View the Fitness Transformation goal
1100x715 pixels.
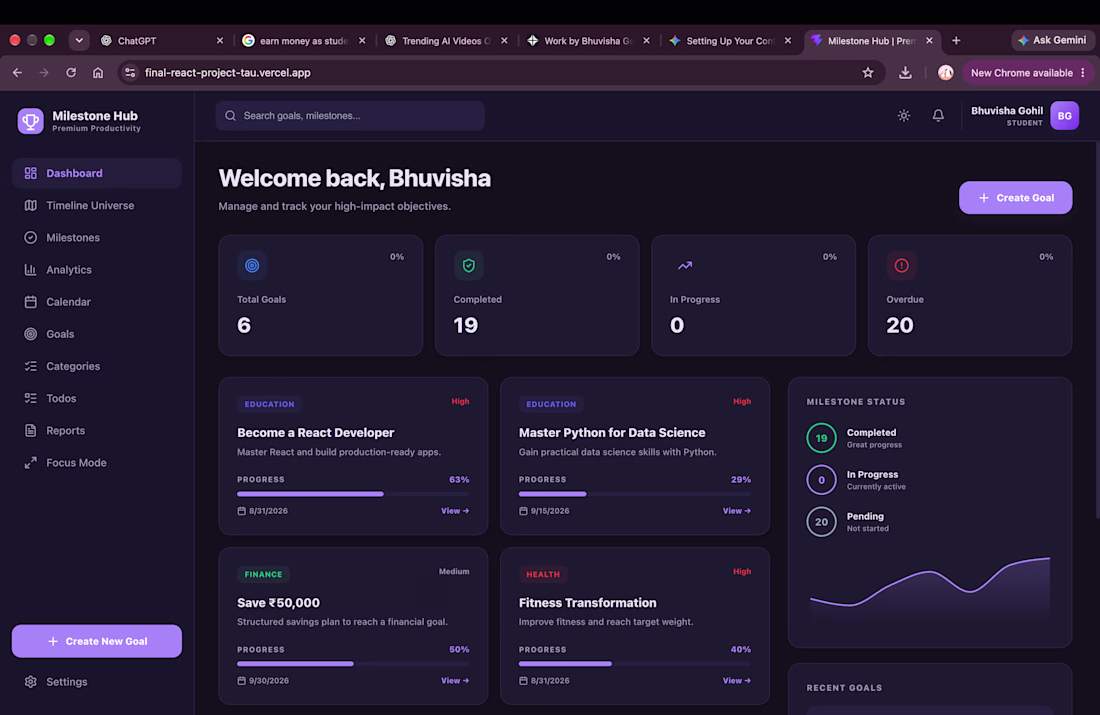pyautogui.click(x=737, y=681)
